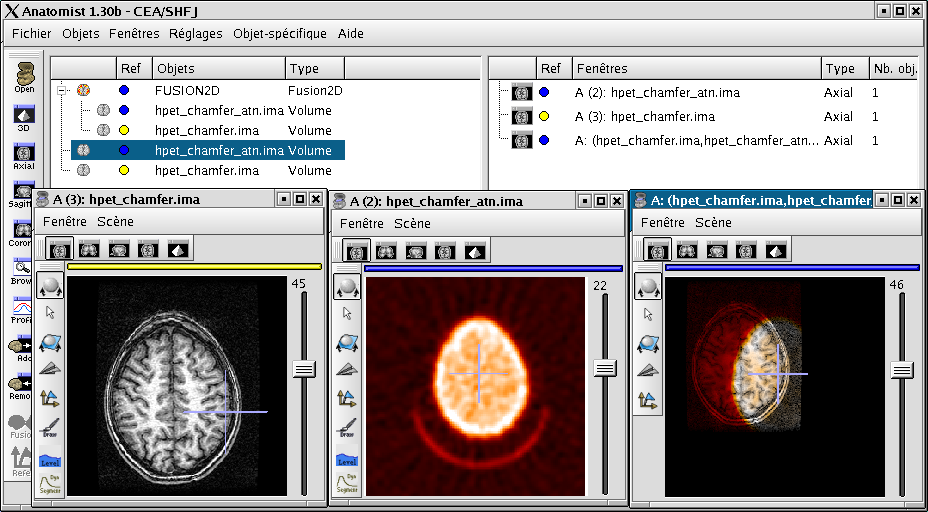Select 'A (3): hpet_chamfer.ima' in windows list
The image size is (928, 512).
(x=644, y=117)
